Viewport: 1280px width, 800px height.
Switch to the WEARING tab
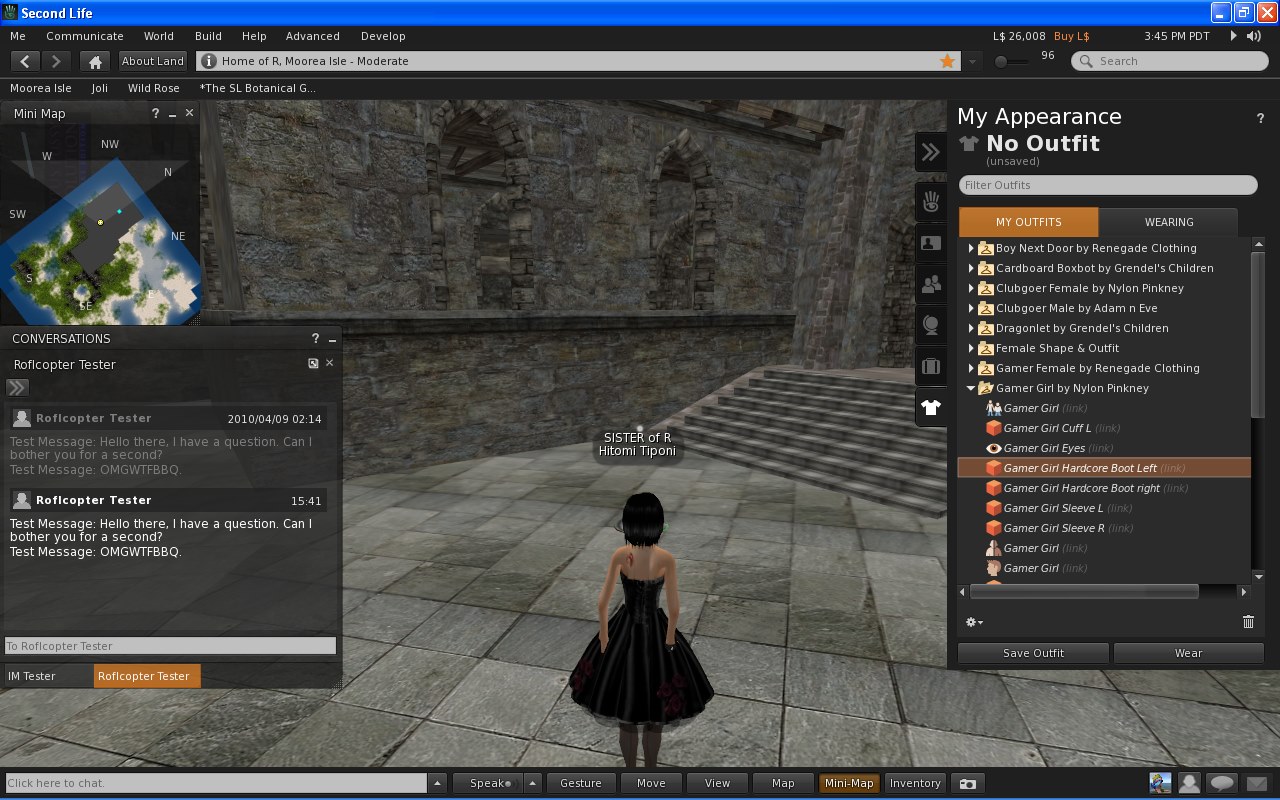pos(1168,222)
